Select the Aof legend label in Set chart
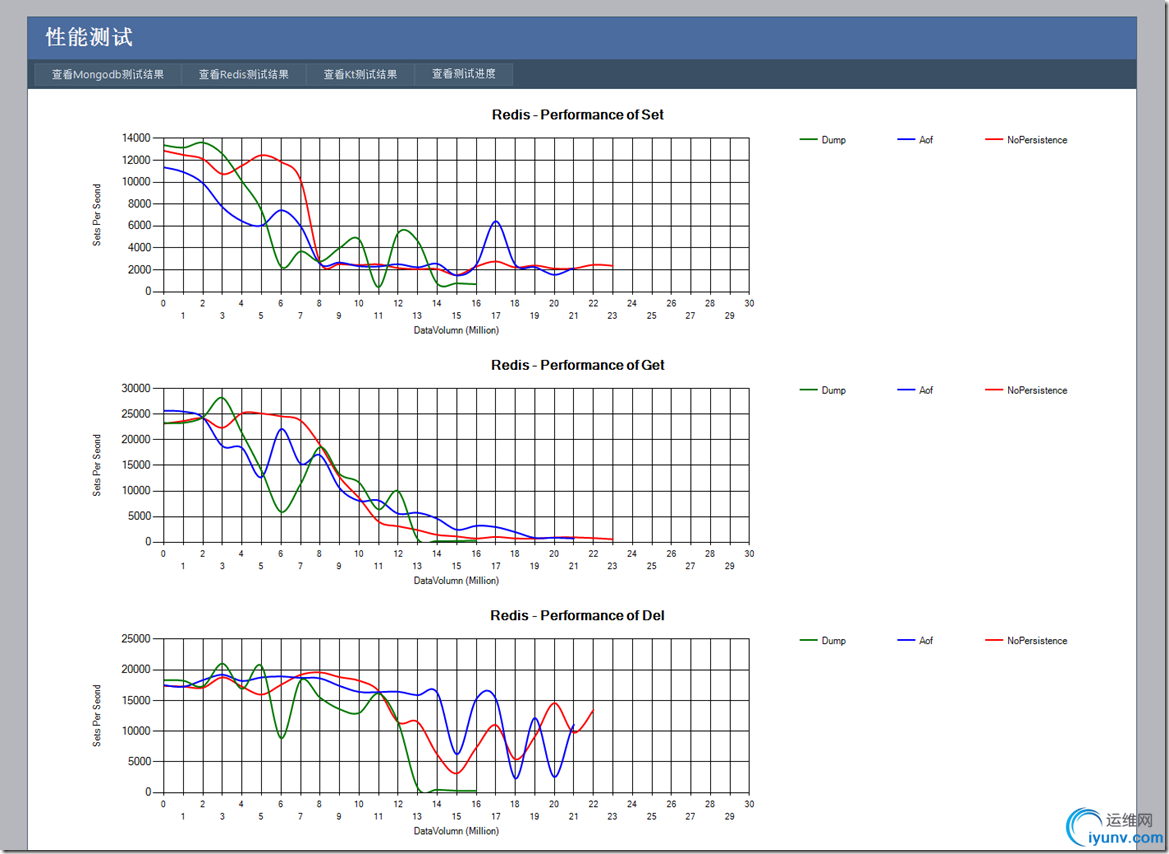 tap(926, 140)
